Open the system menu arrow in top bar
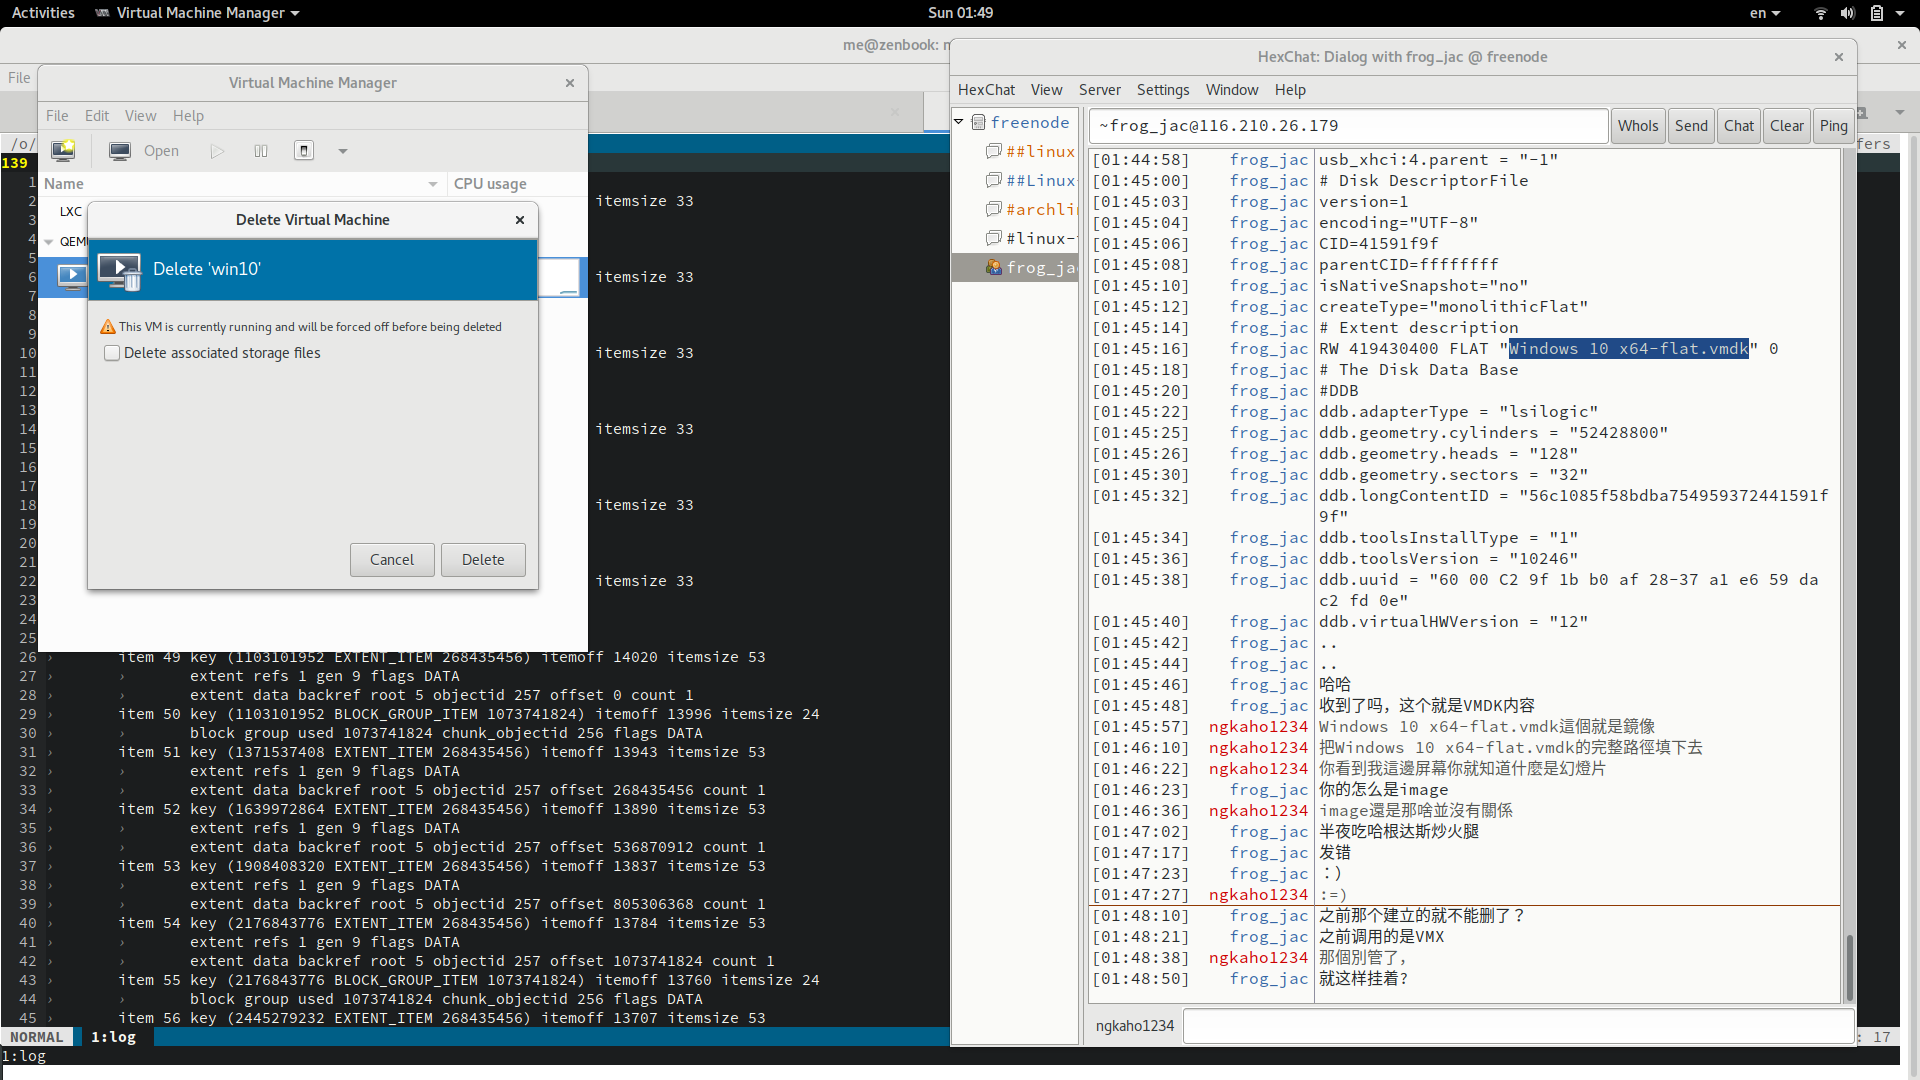1920x1080 pixels. click(1900, 13)
